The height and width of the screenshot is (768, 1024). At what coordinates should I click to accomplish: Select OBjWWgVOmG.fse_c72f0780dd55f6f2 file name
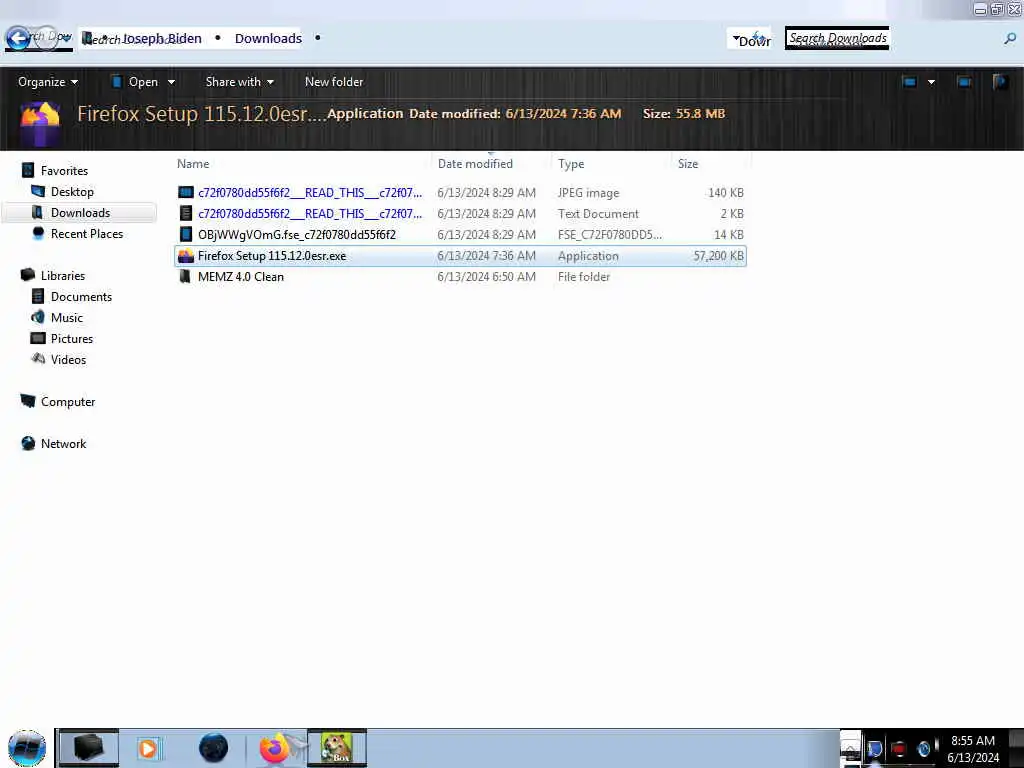point(296,234)
